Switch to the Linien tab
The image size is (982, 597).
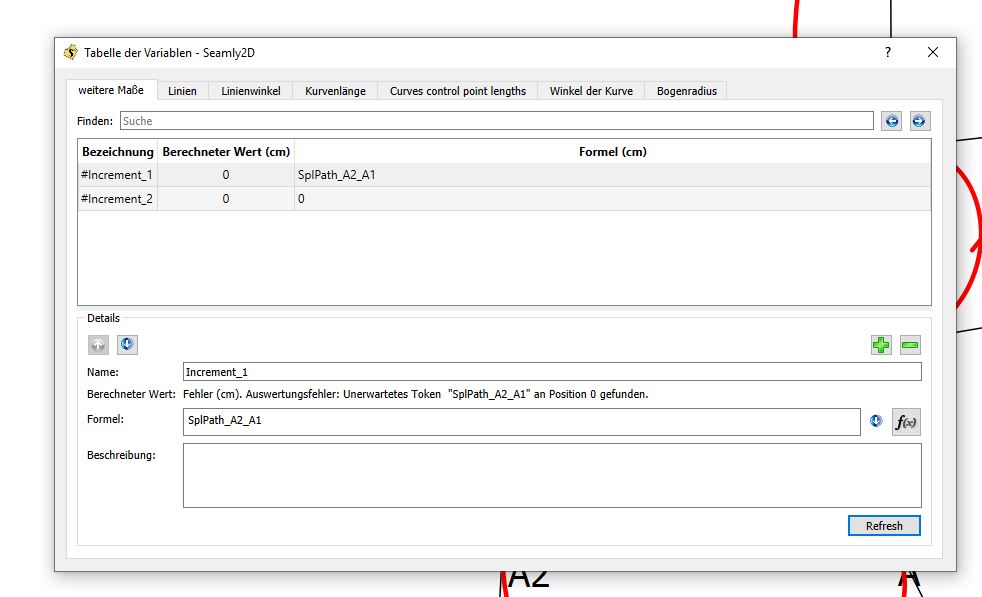182,91
